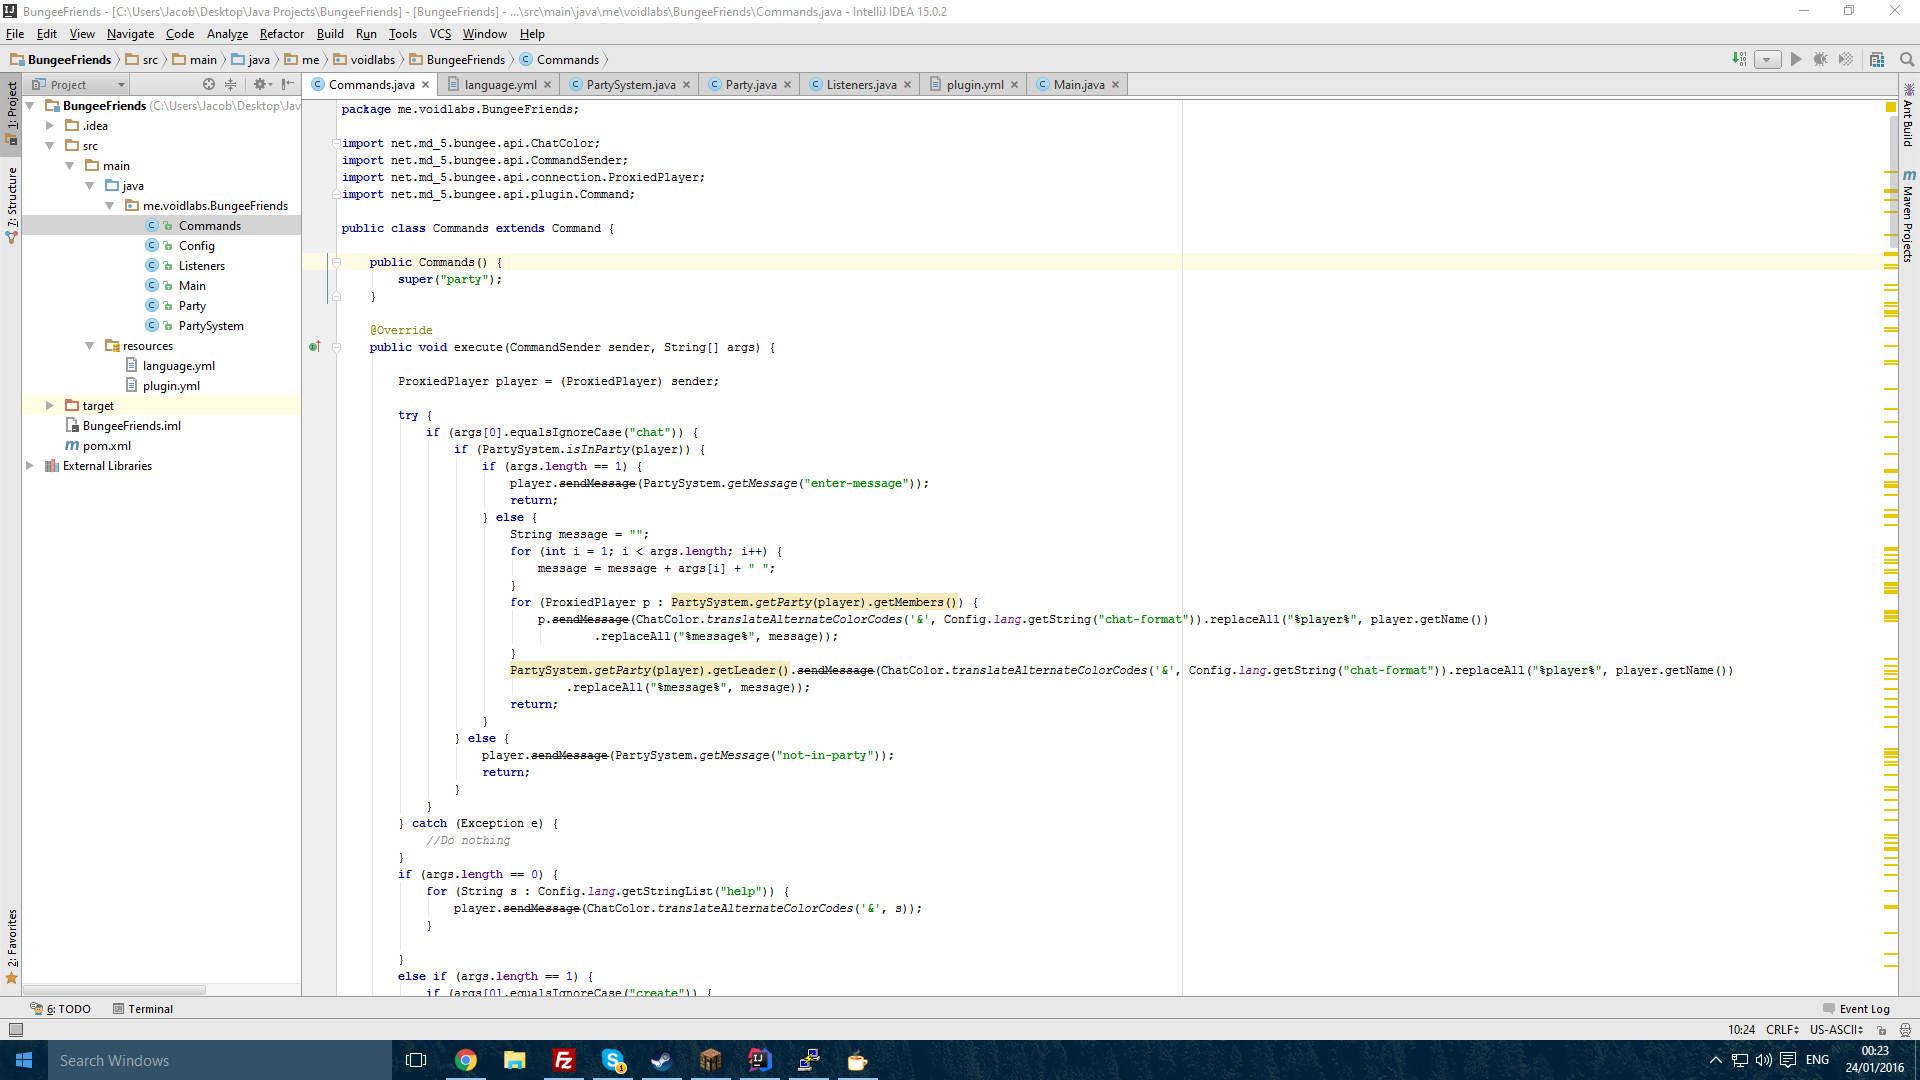Open the run configuration dropdown
1920x1080 pixels.
click(x=1767, y=60)
